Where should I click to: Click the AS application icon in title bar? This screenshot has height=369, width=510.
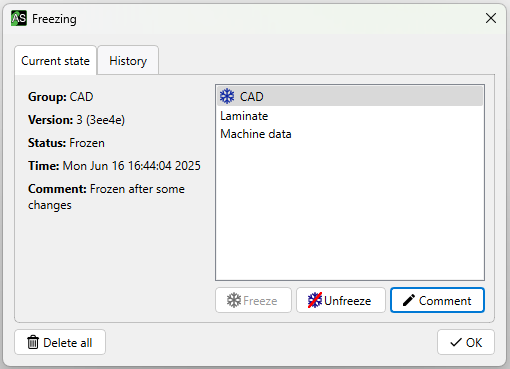(x=19, y=18)
